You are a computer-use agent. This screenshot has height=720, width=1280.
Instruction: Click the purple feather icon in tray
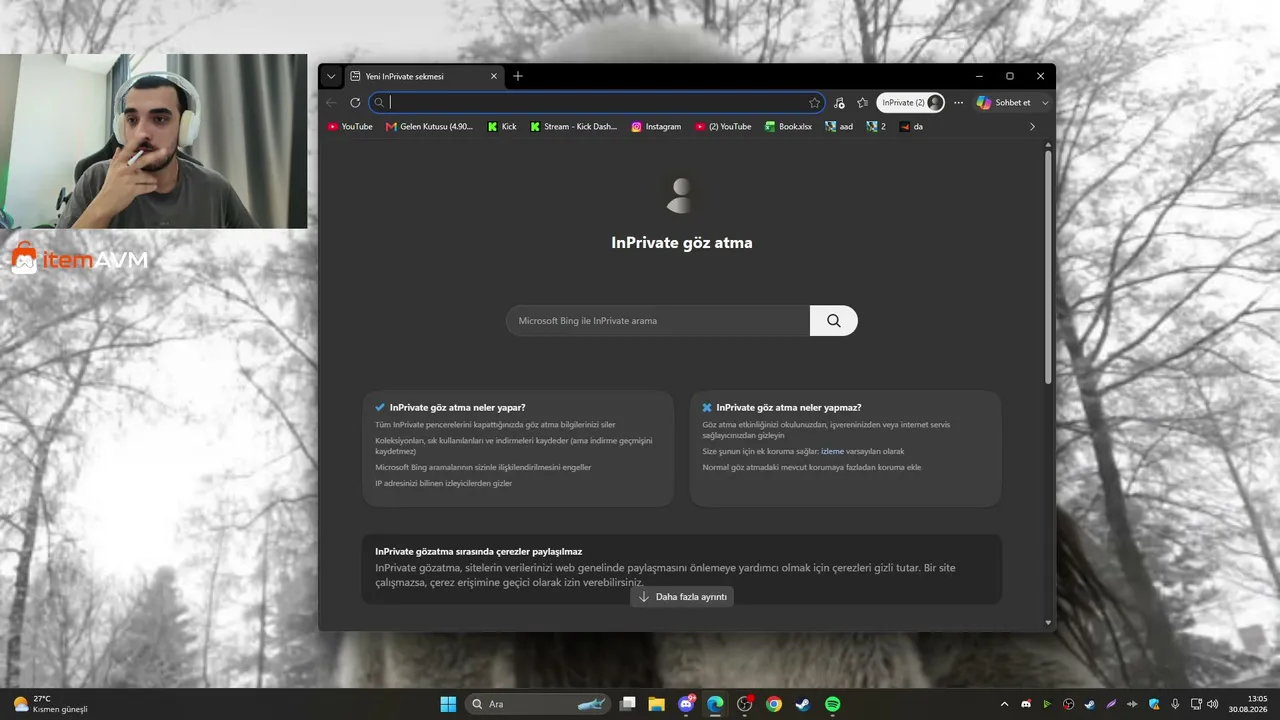pyautogui.click(x=1111, y=704)
